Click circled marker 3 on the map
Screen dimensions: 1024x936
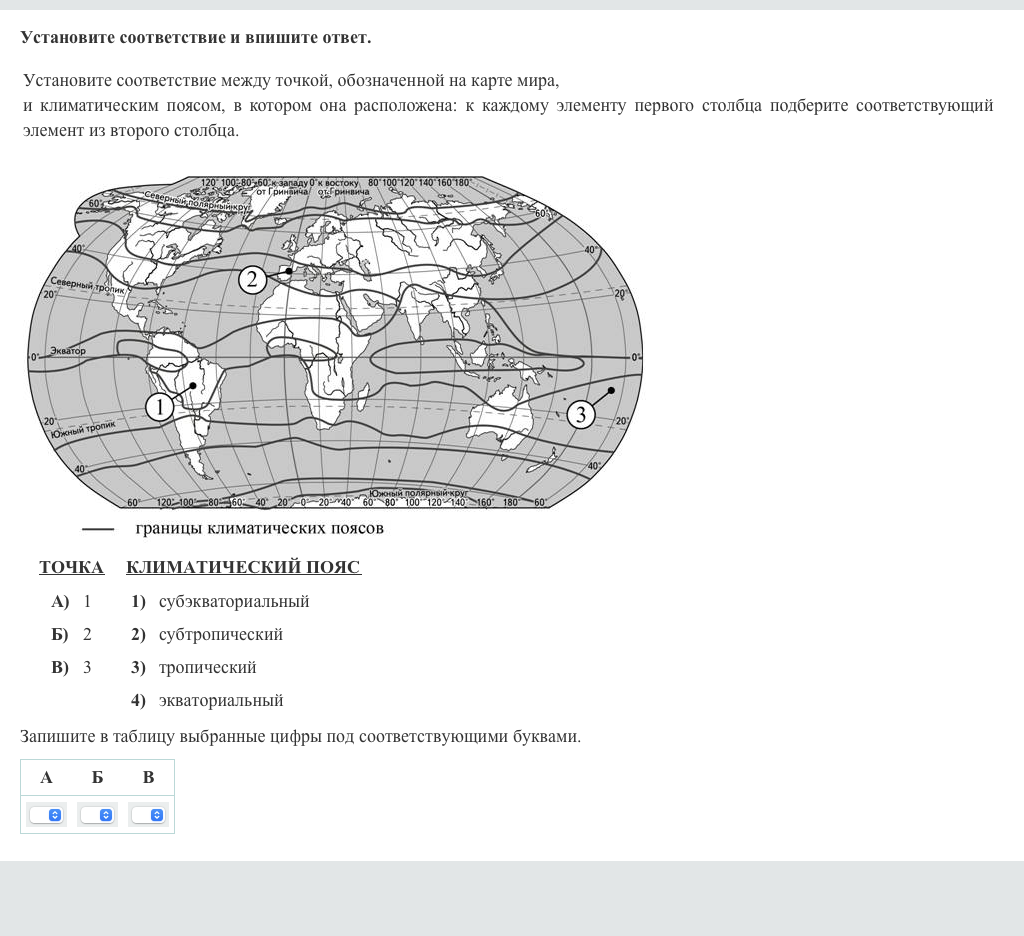point(580,414)
